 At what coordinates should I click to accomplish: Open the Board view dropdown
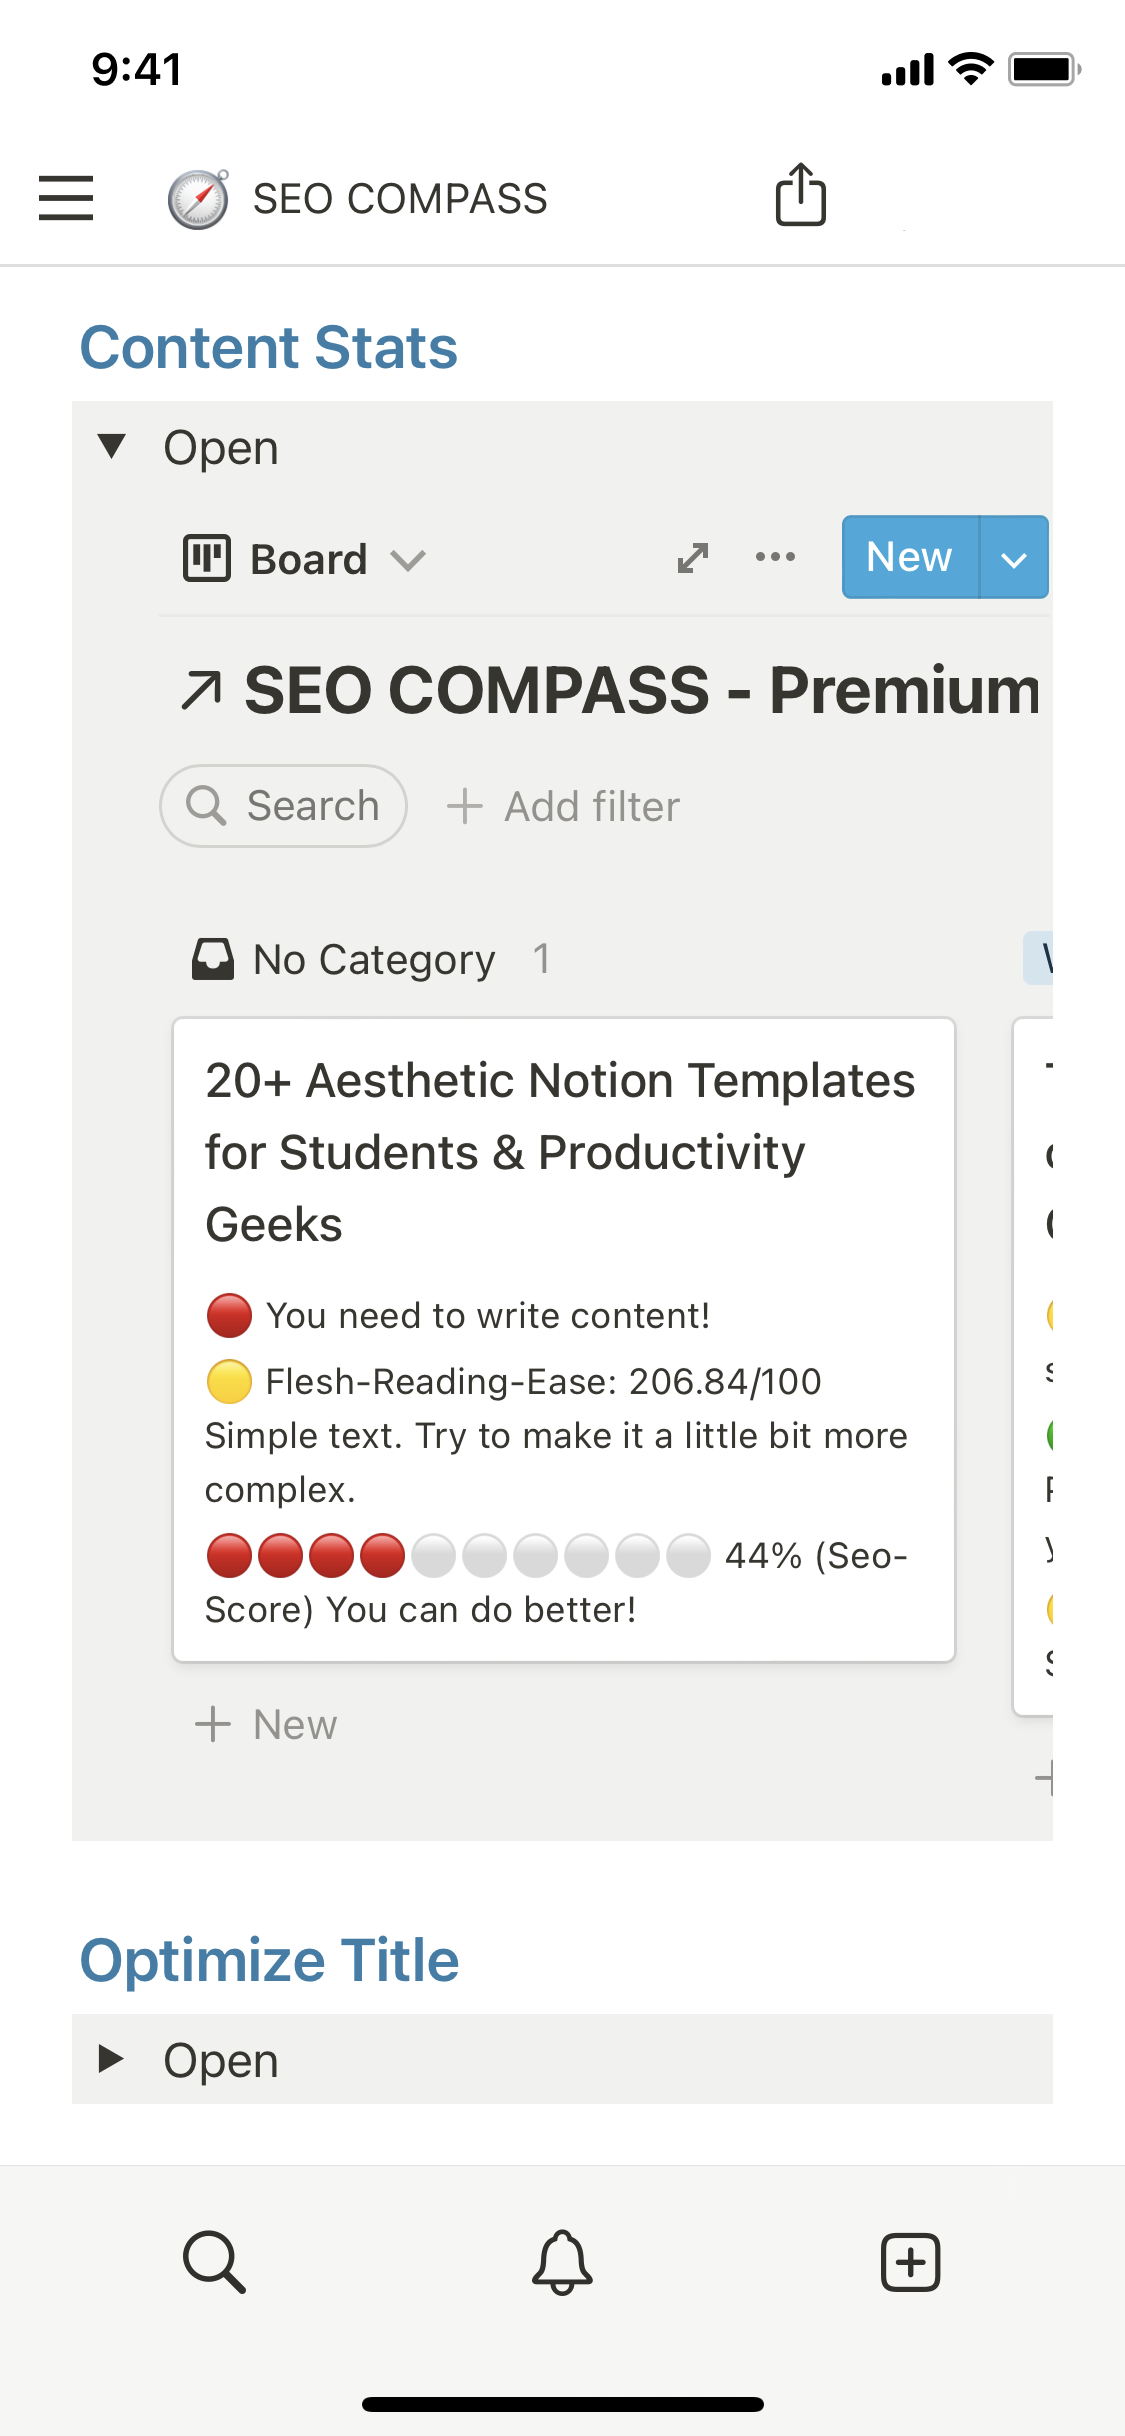(305, 559)
